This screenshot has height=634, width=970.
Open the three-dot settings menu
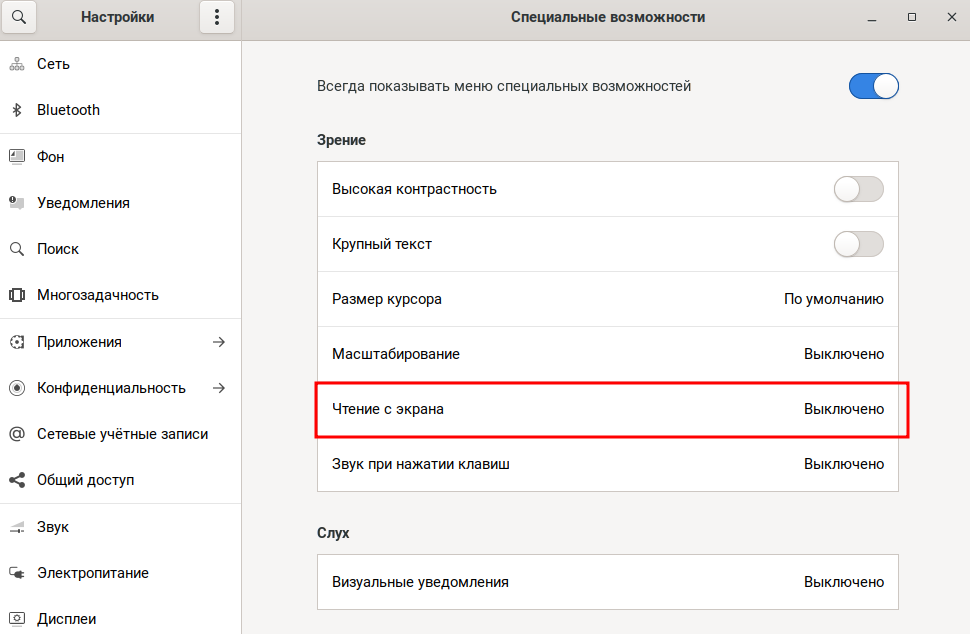[217, 17]
